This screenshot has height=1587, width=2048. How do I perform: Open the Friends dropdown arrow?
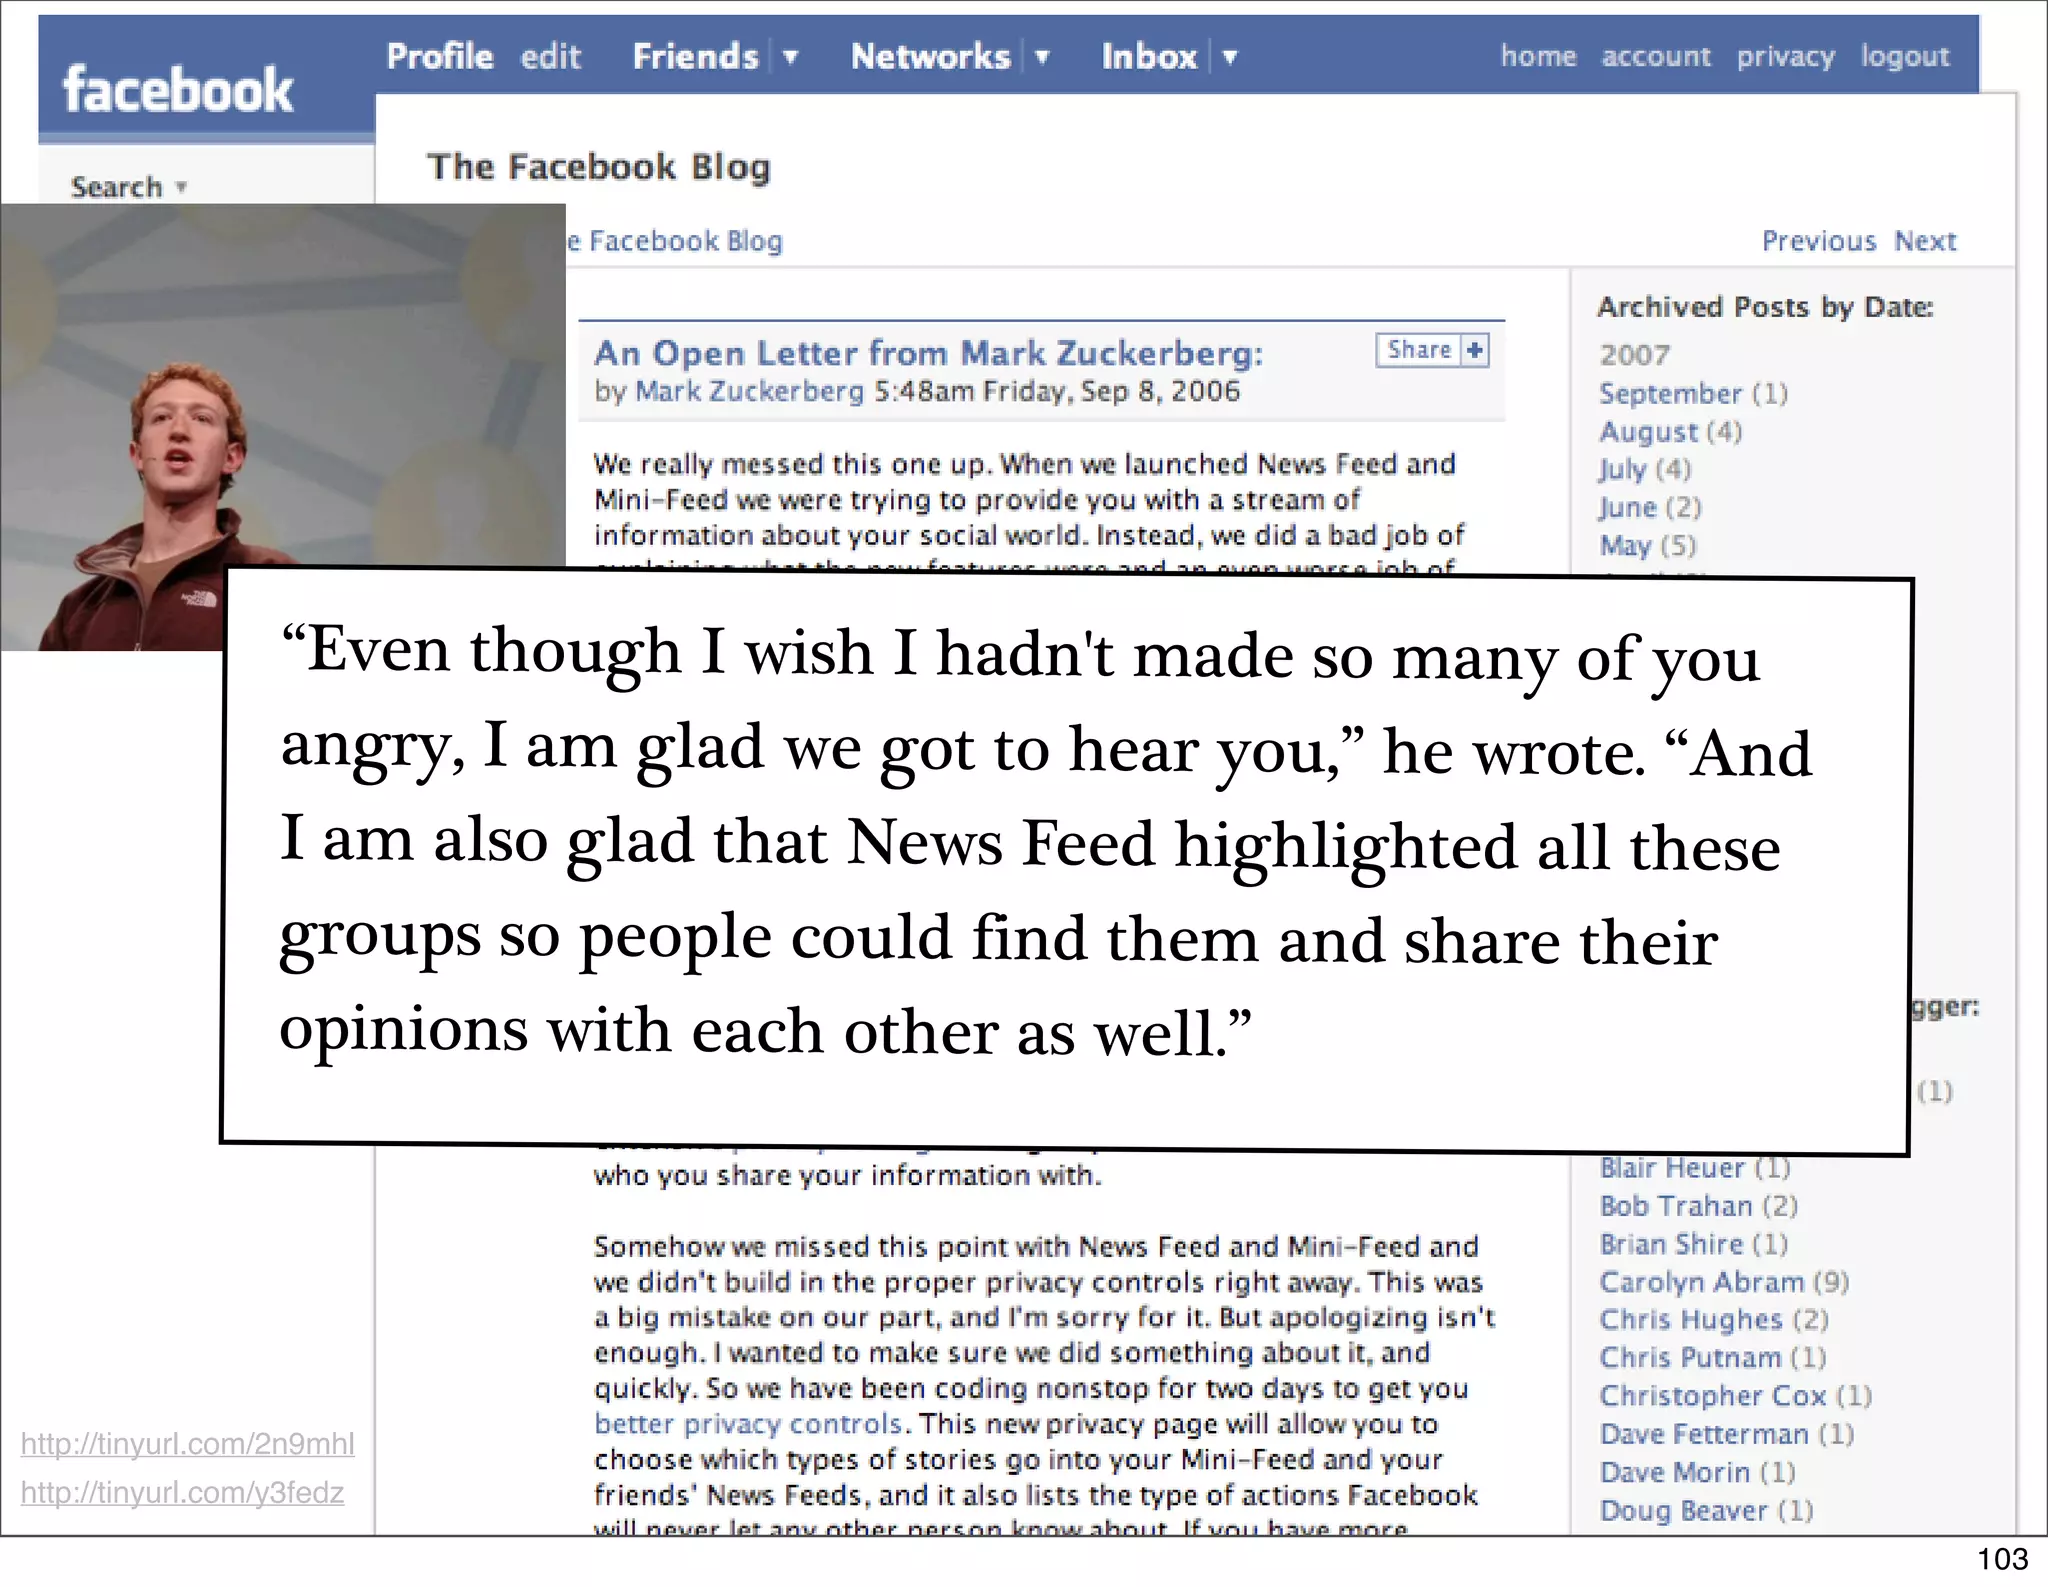(x=790, y=57)
